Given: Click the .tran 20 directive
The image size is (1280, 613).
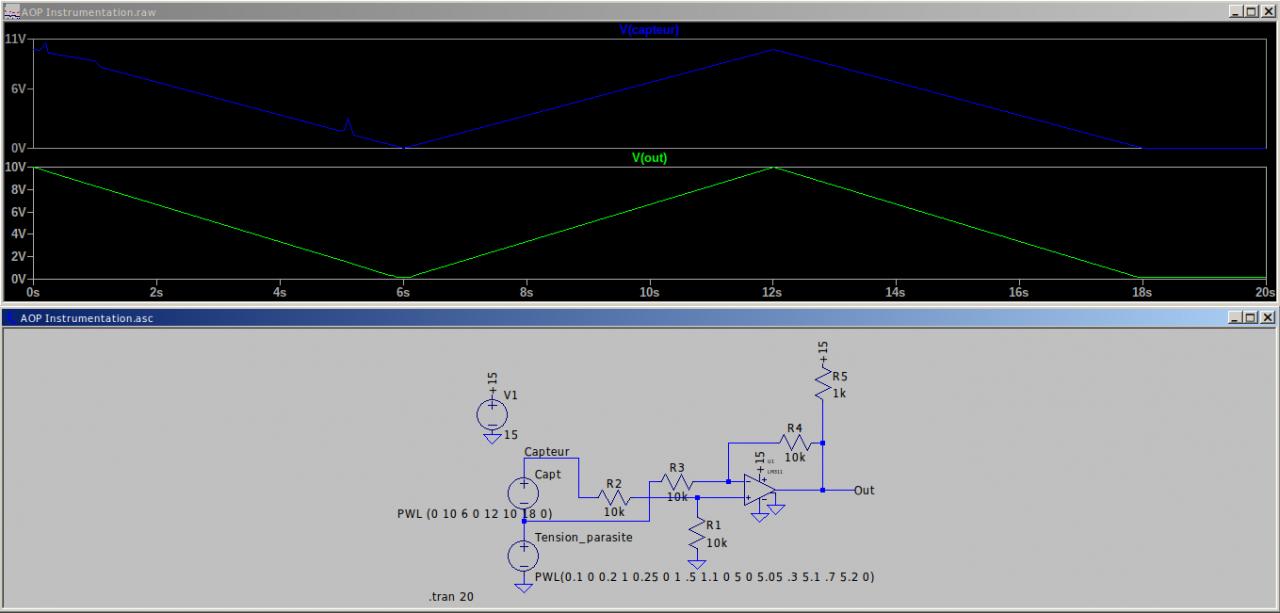Looking at the screenshot, I should pyautogui.click(x=451, y=597).
